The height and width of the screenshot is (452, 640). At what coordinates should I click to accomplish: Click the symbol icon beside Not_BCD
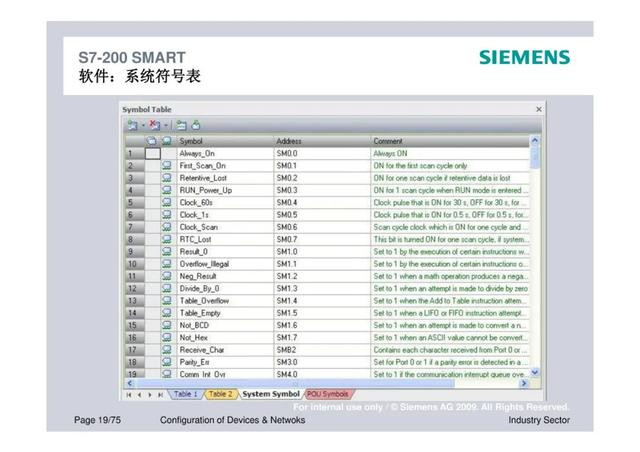click(x=167, y=325)
